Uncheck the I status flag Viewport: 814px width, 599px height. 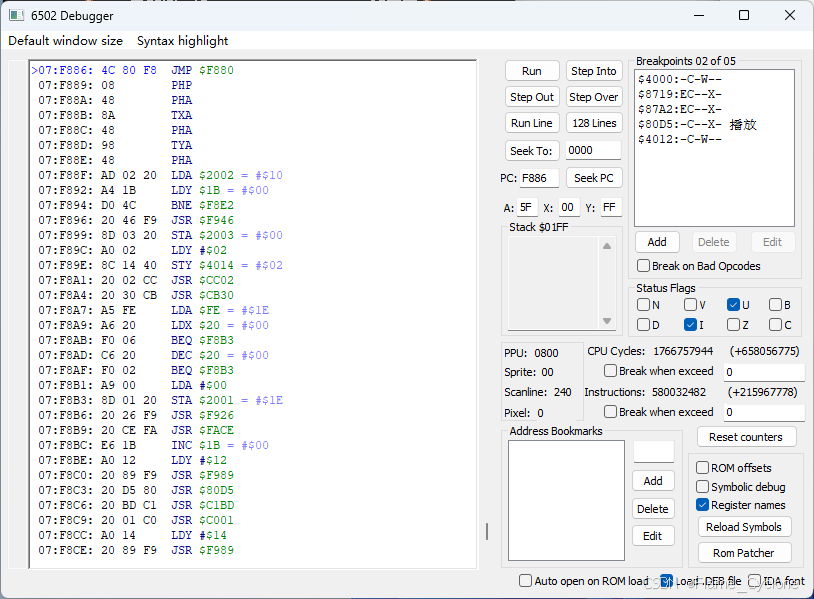click(x=690, y=325)
